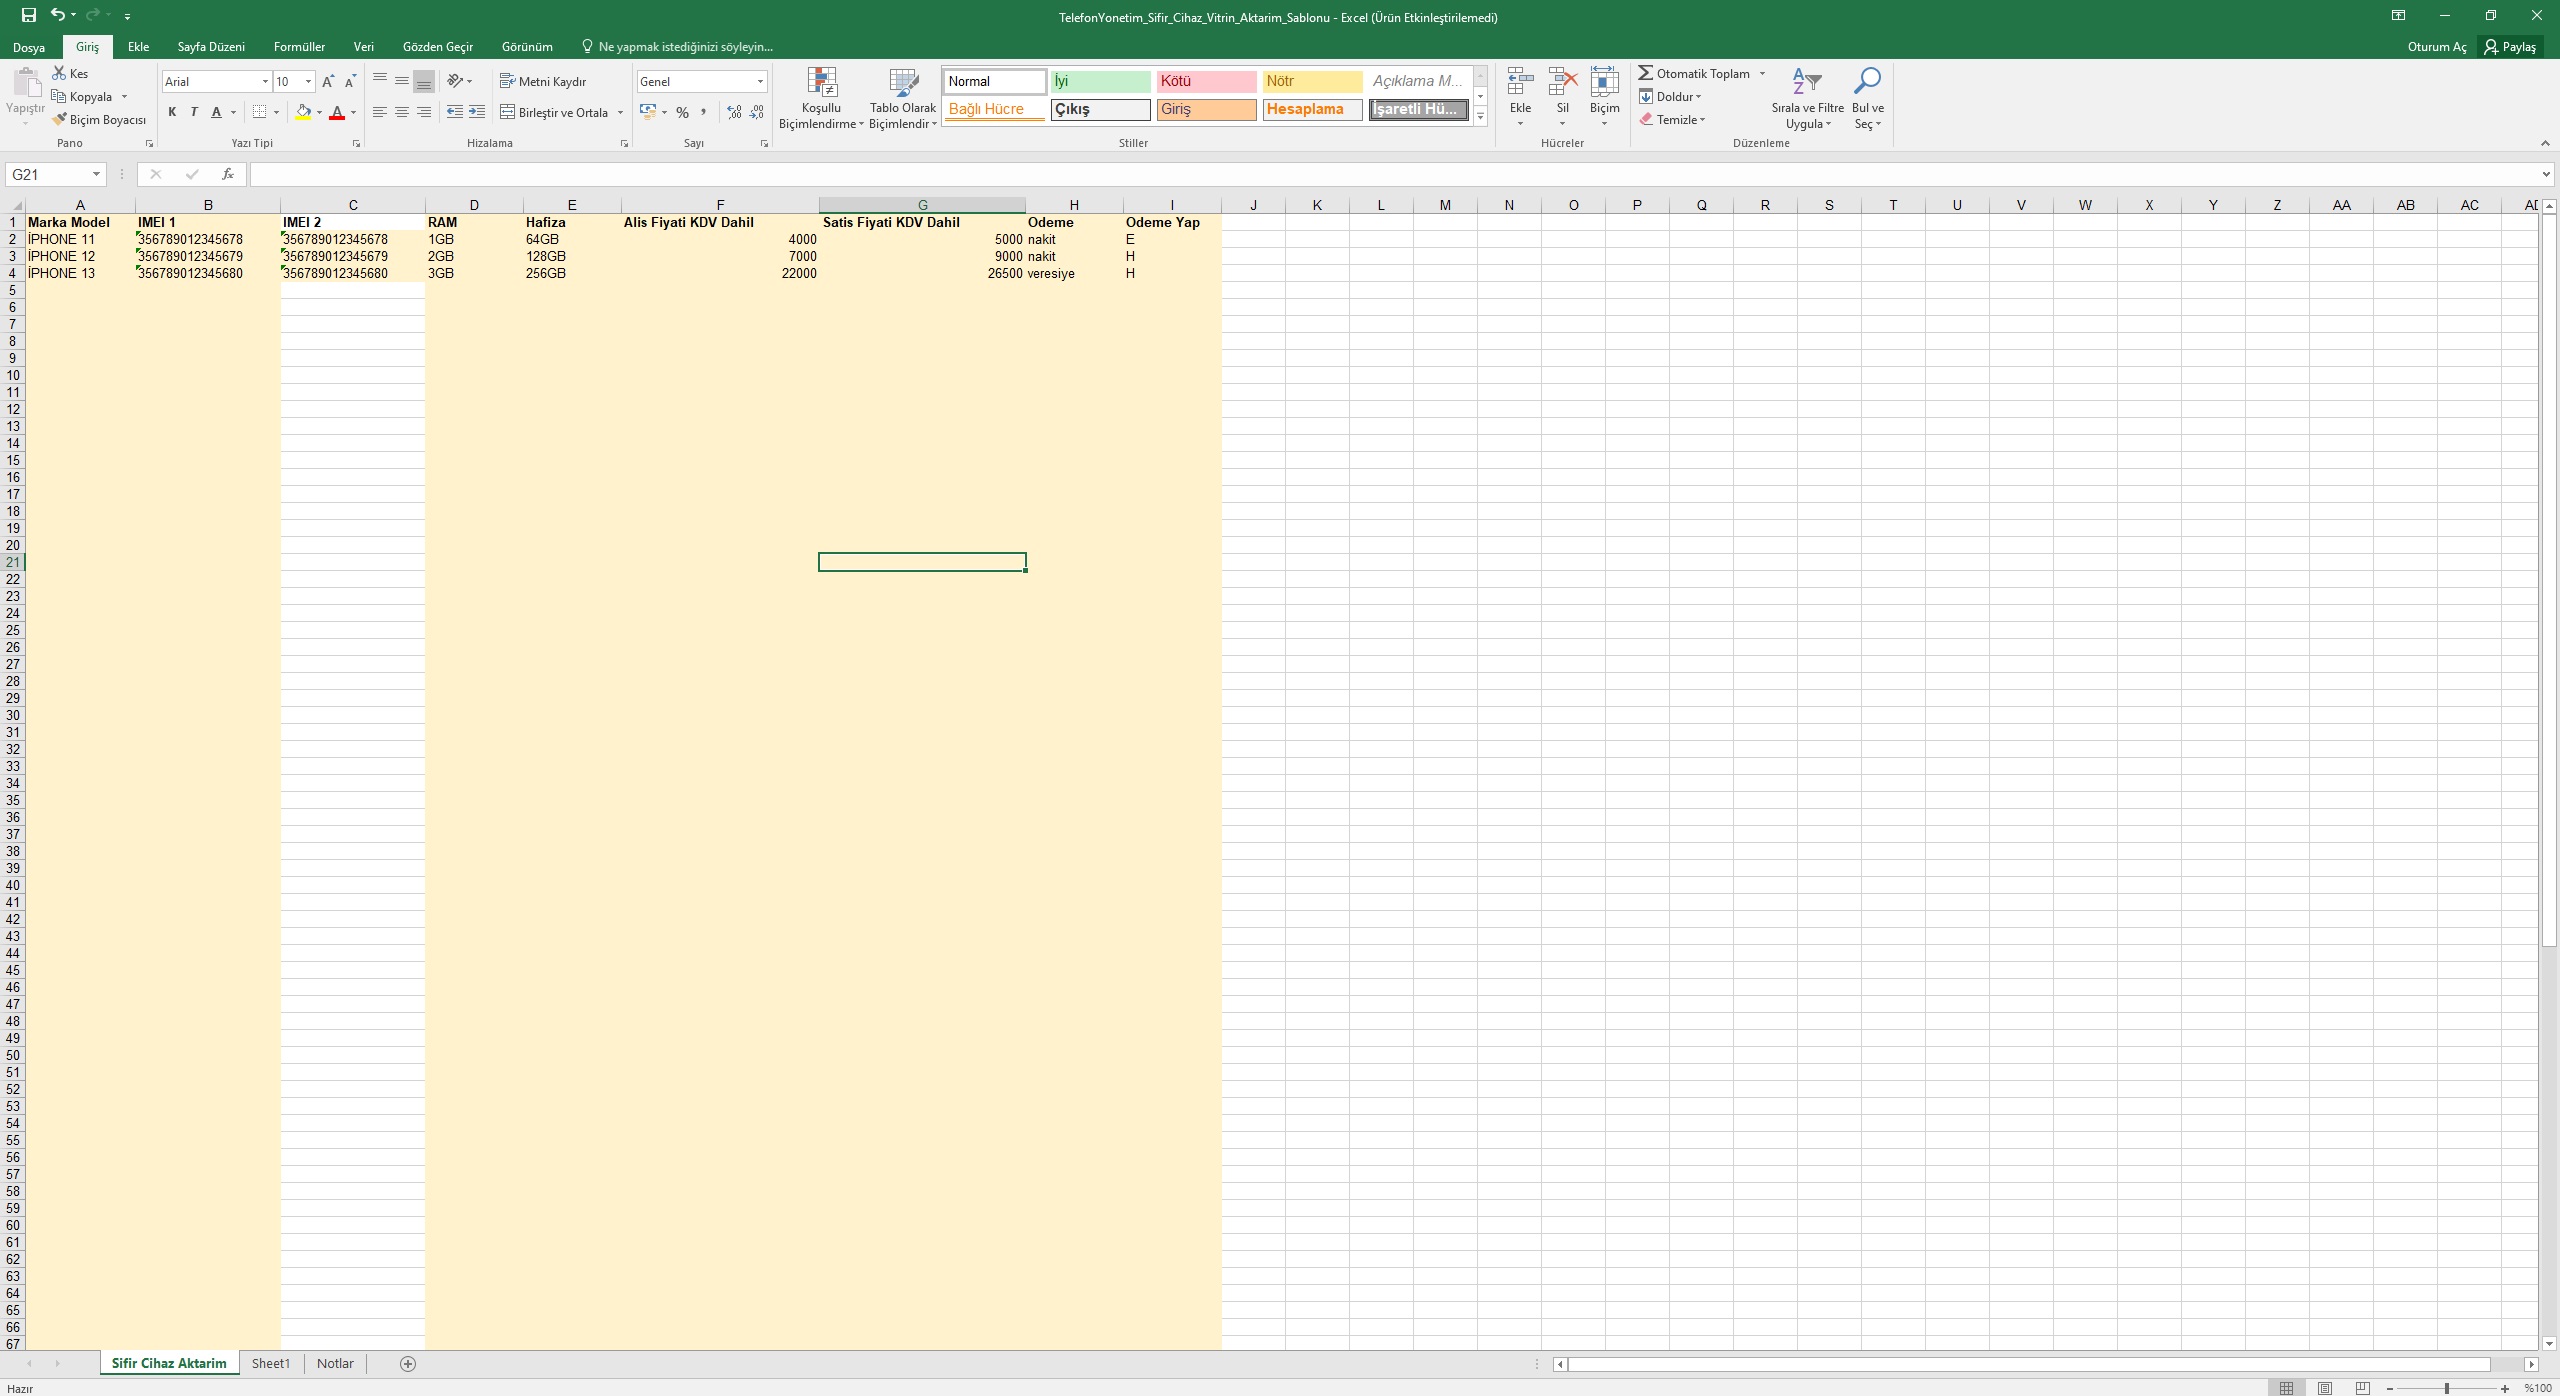Toggle bold K formatting
Image resolution: width=2560 pixels, height=1396 pixels.
[x=172, y=112]
